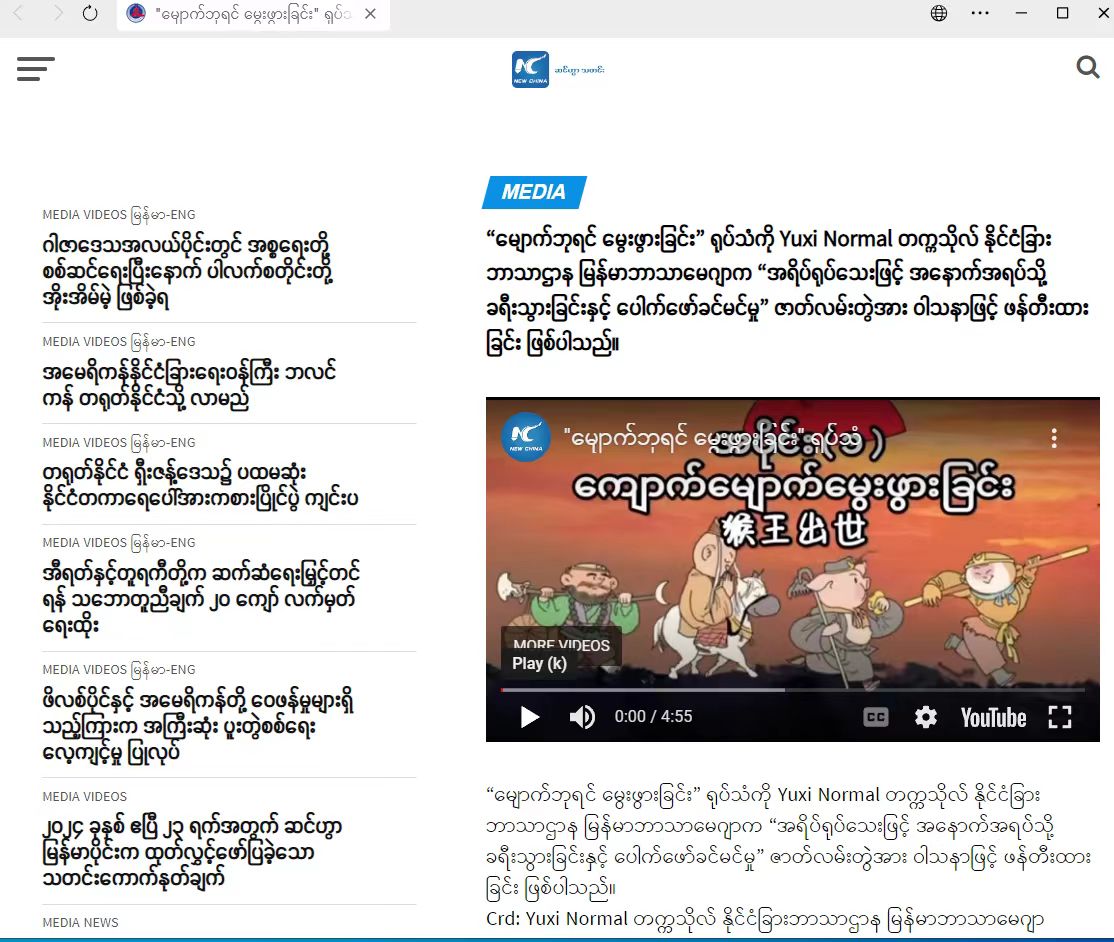Screen dimensions: 1114x942
Task: Refresh the page with reload icon
Action: click(x=90, y=14)
